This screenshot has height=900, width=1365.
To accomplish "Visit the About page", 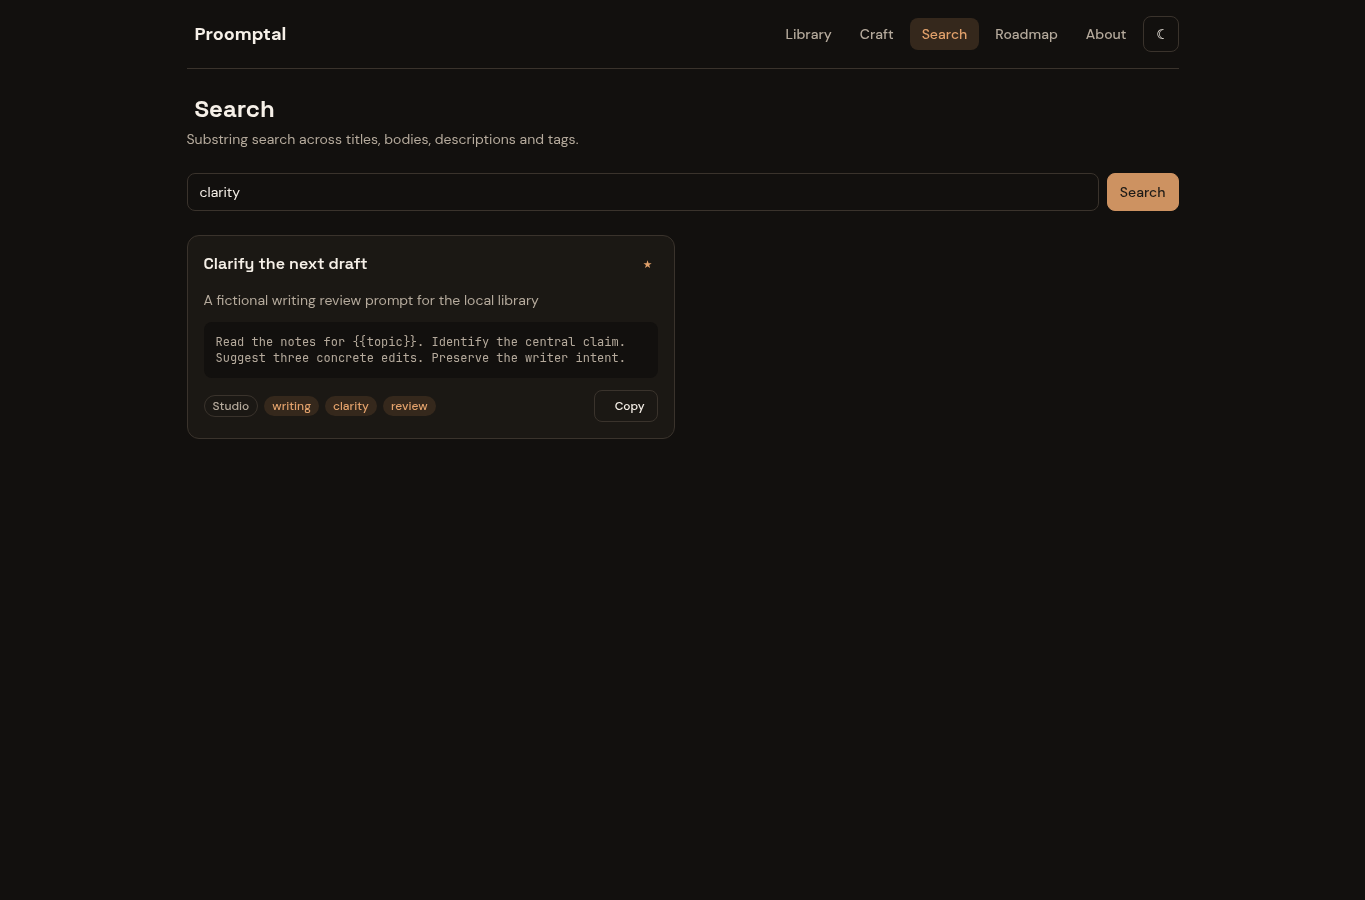I will tap(1106, 34).
